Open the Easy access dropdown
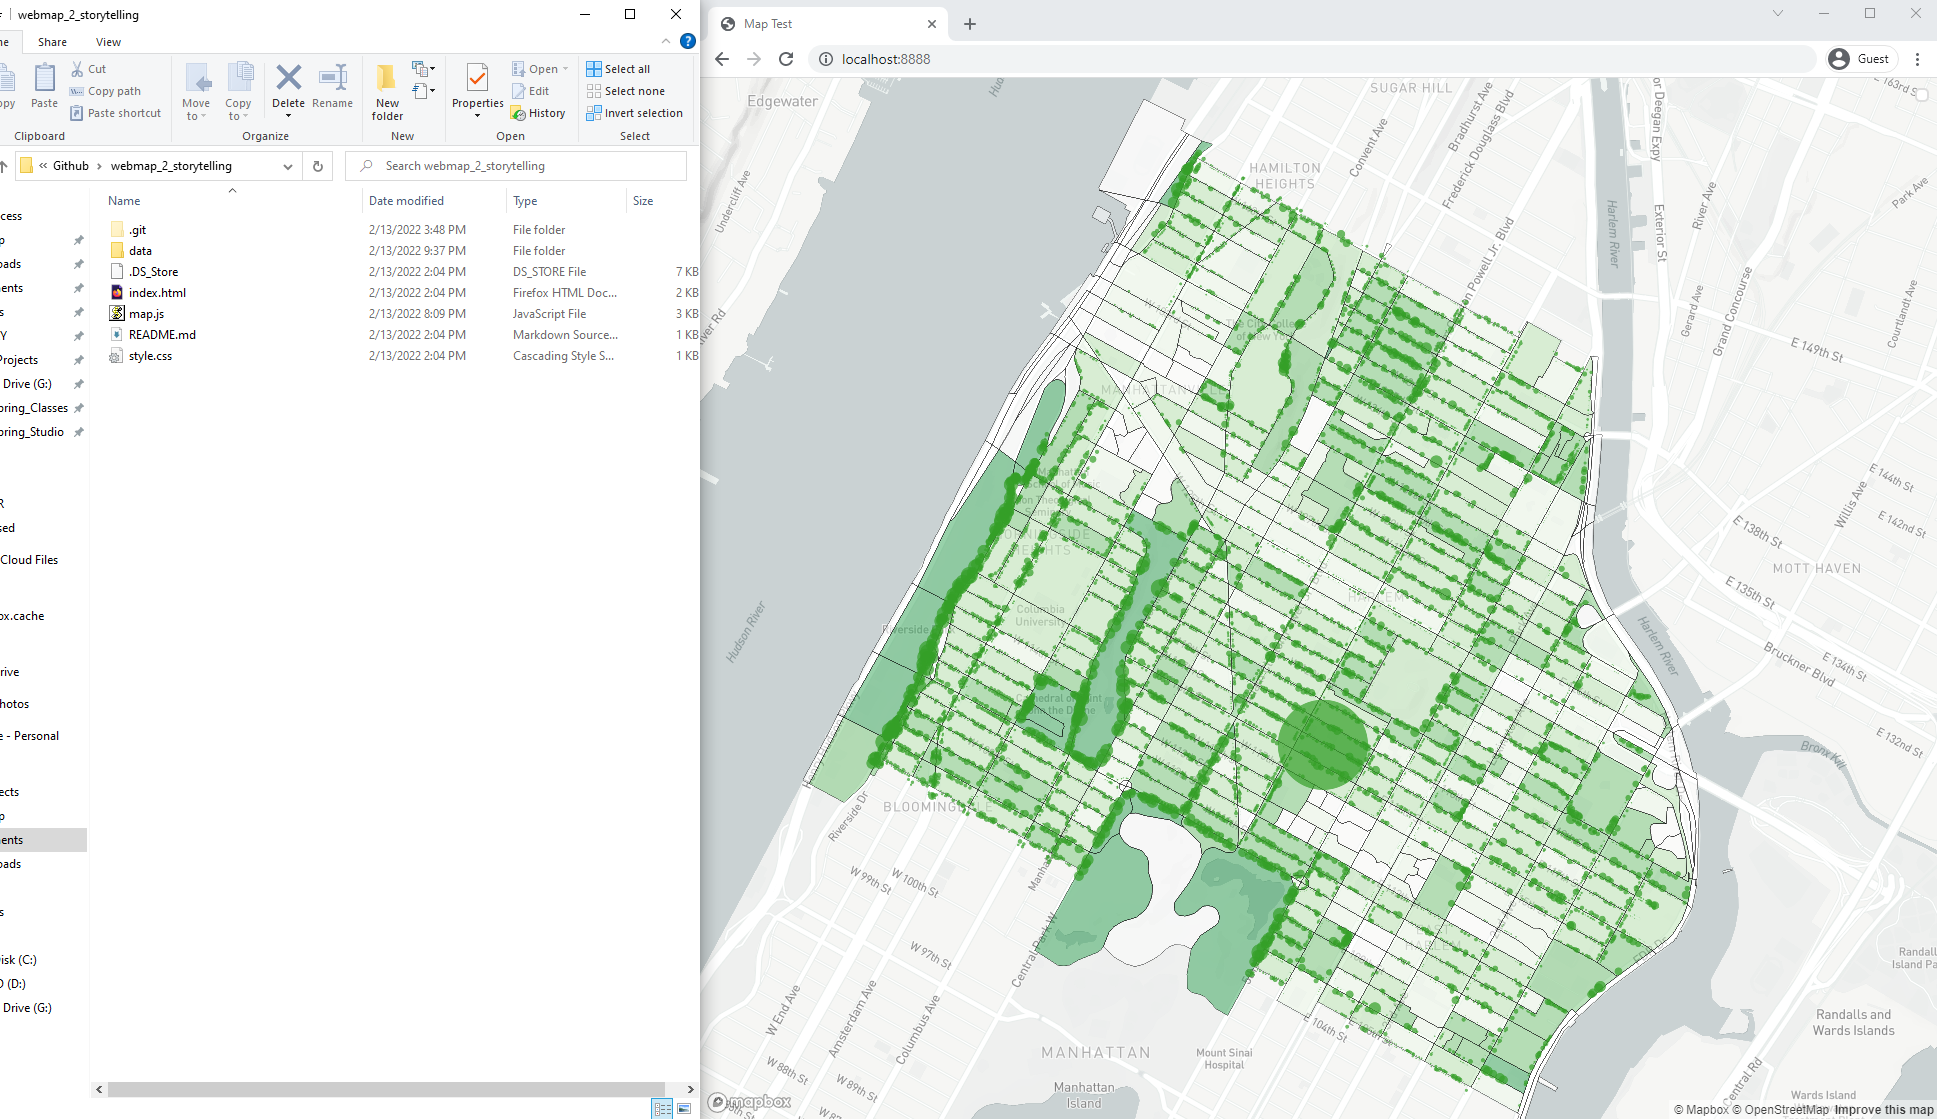Screen dimensions: 1937x1119 (424, 91)
